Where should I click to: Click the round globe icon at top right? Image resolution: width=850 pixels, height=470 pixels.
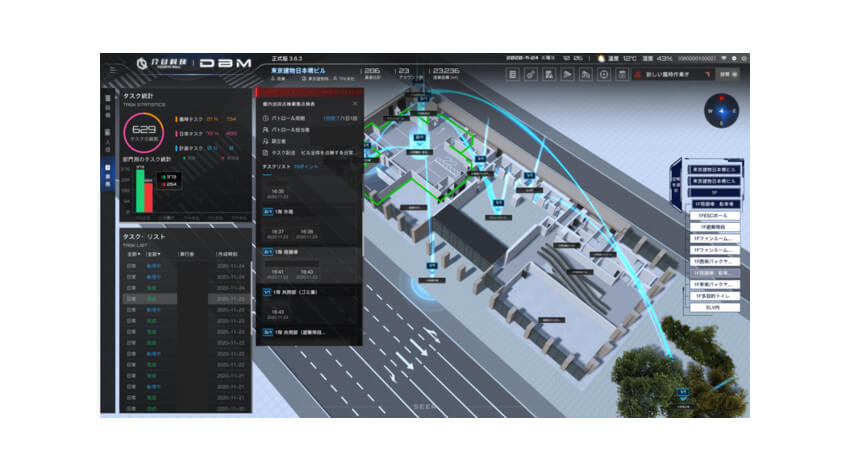coord(734,59)
